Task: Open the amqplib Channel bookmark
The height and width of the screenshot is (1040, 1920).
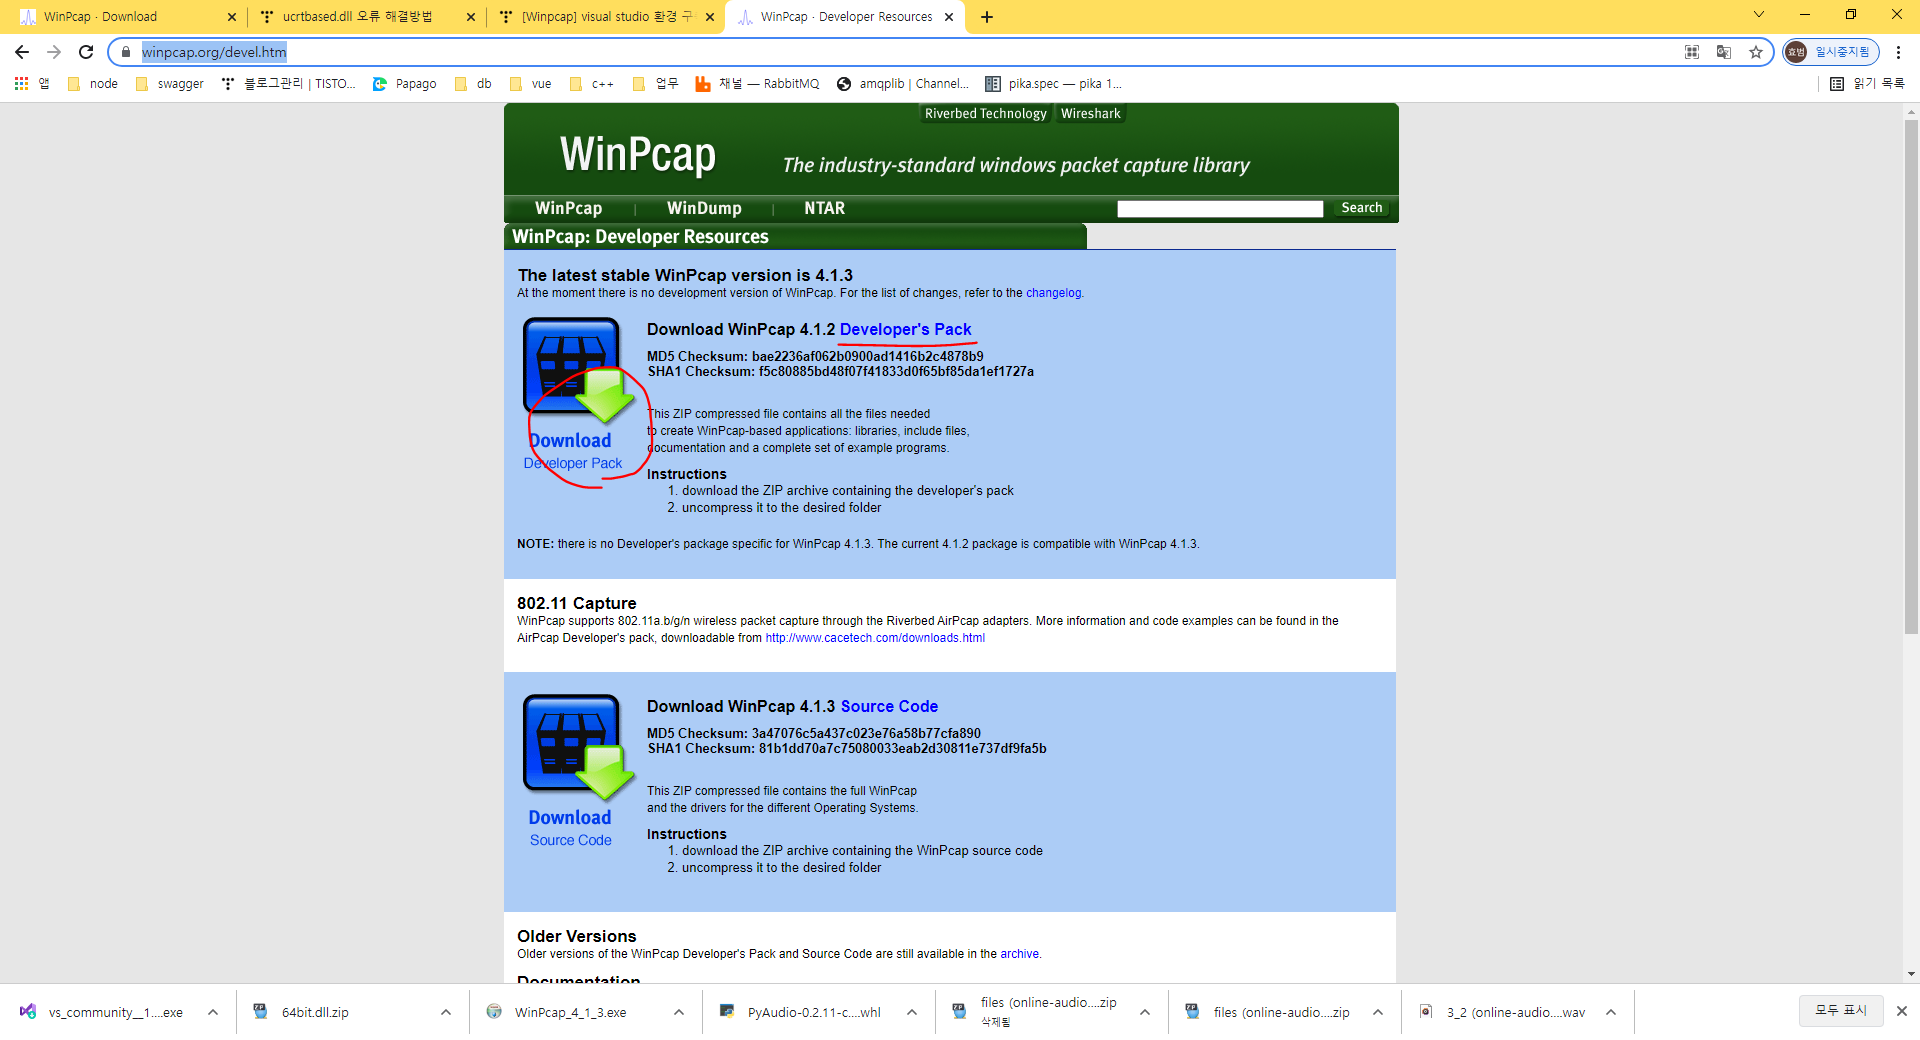Action: click(903, 84)
